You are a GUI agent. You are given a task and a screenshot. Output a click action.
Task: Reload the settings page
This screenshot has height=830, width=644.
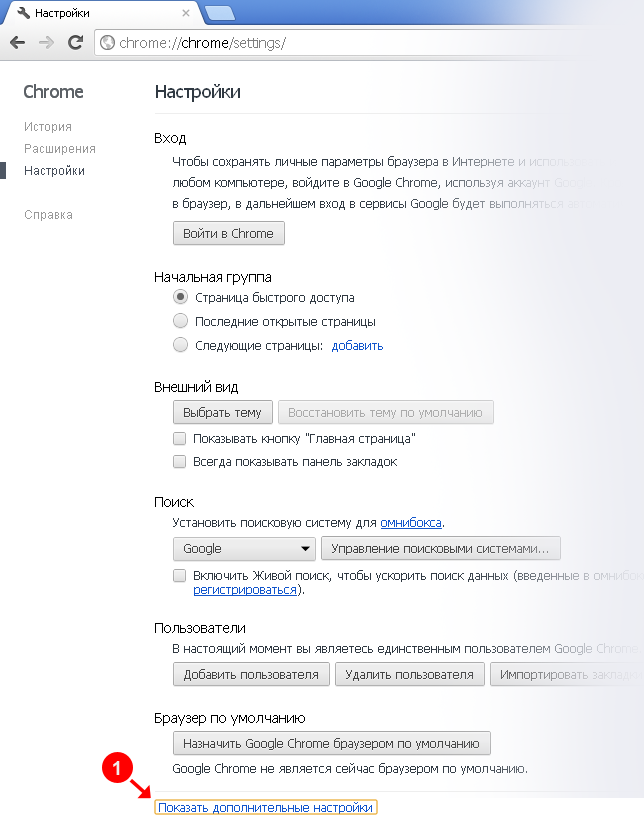tap(76, 42)
